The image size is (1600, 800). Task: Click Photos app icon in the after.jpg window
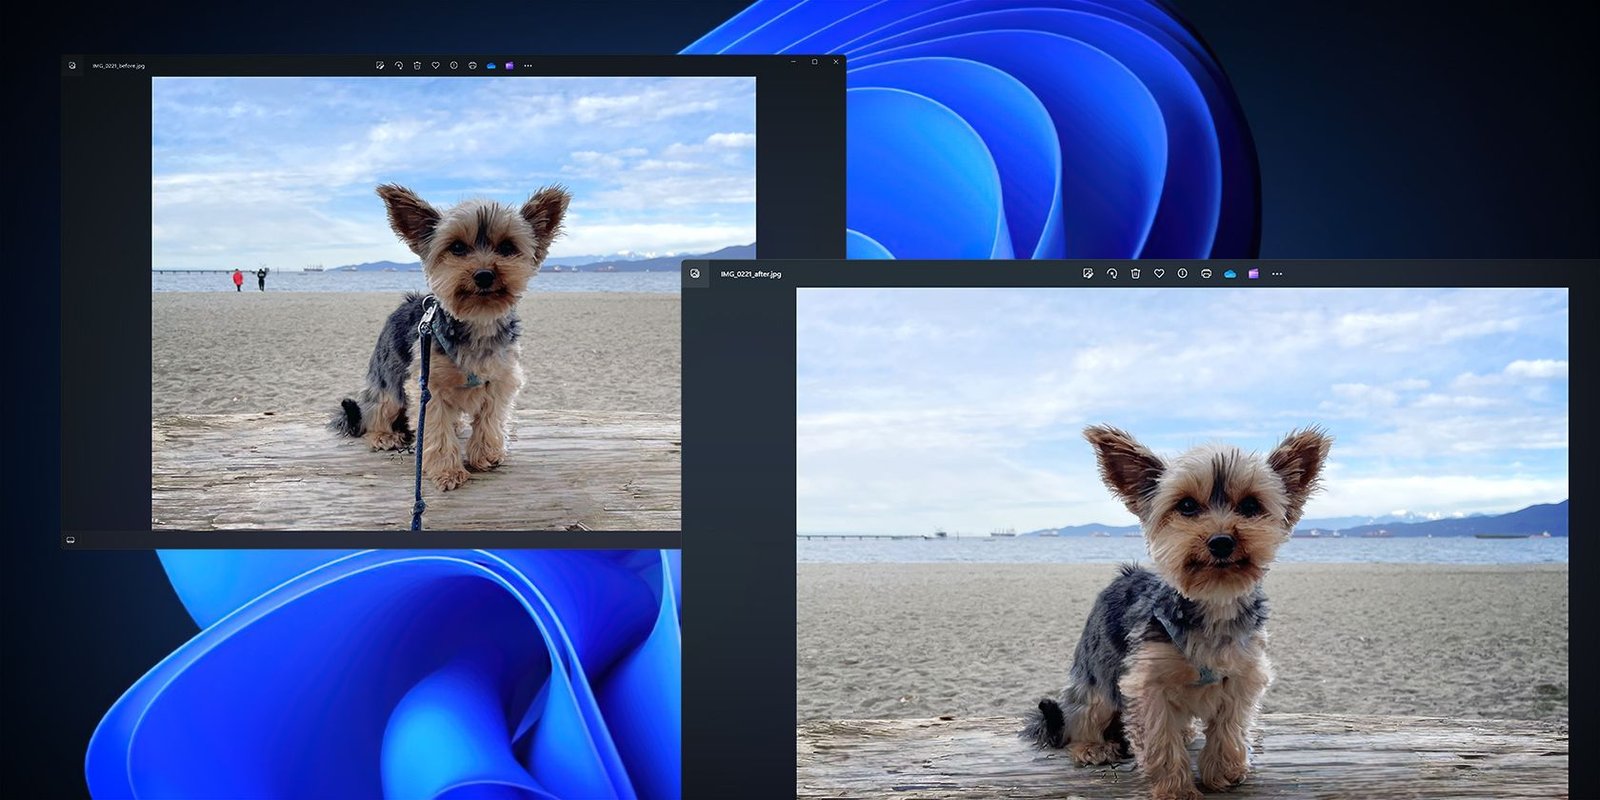(695, 274)
